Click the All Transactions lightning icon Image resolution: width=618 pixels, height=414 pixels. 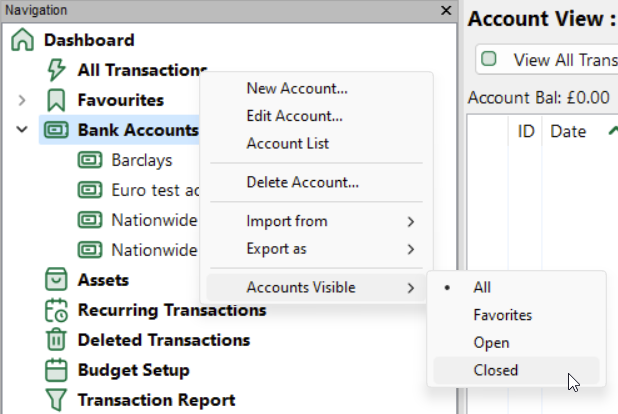[56, 70]
